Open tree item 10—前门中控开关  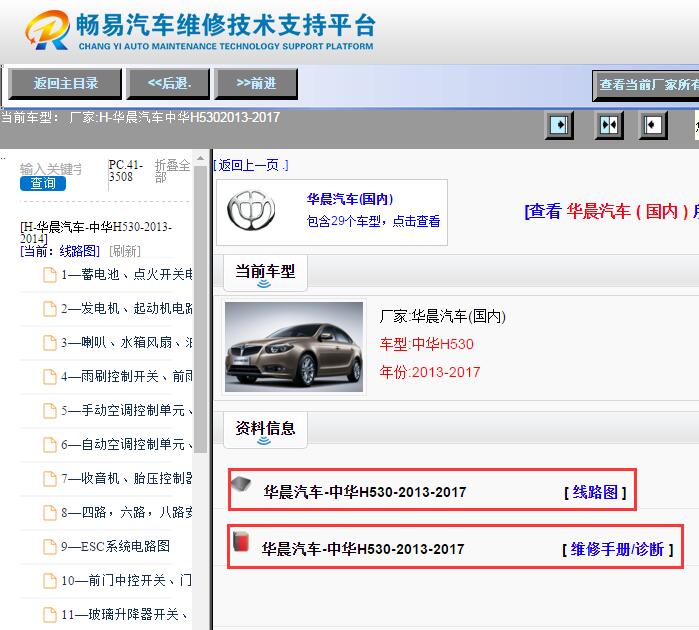click(x=127, y=580)
